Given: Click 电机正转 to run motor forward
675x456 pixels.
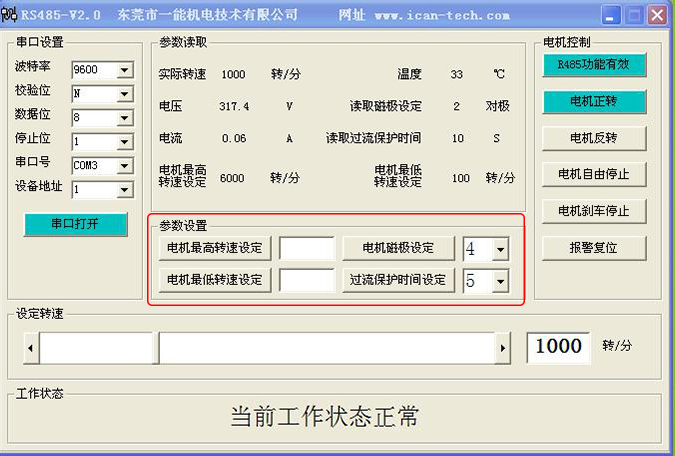Looking at the screenshot, I should [x=594, y=102].
